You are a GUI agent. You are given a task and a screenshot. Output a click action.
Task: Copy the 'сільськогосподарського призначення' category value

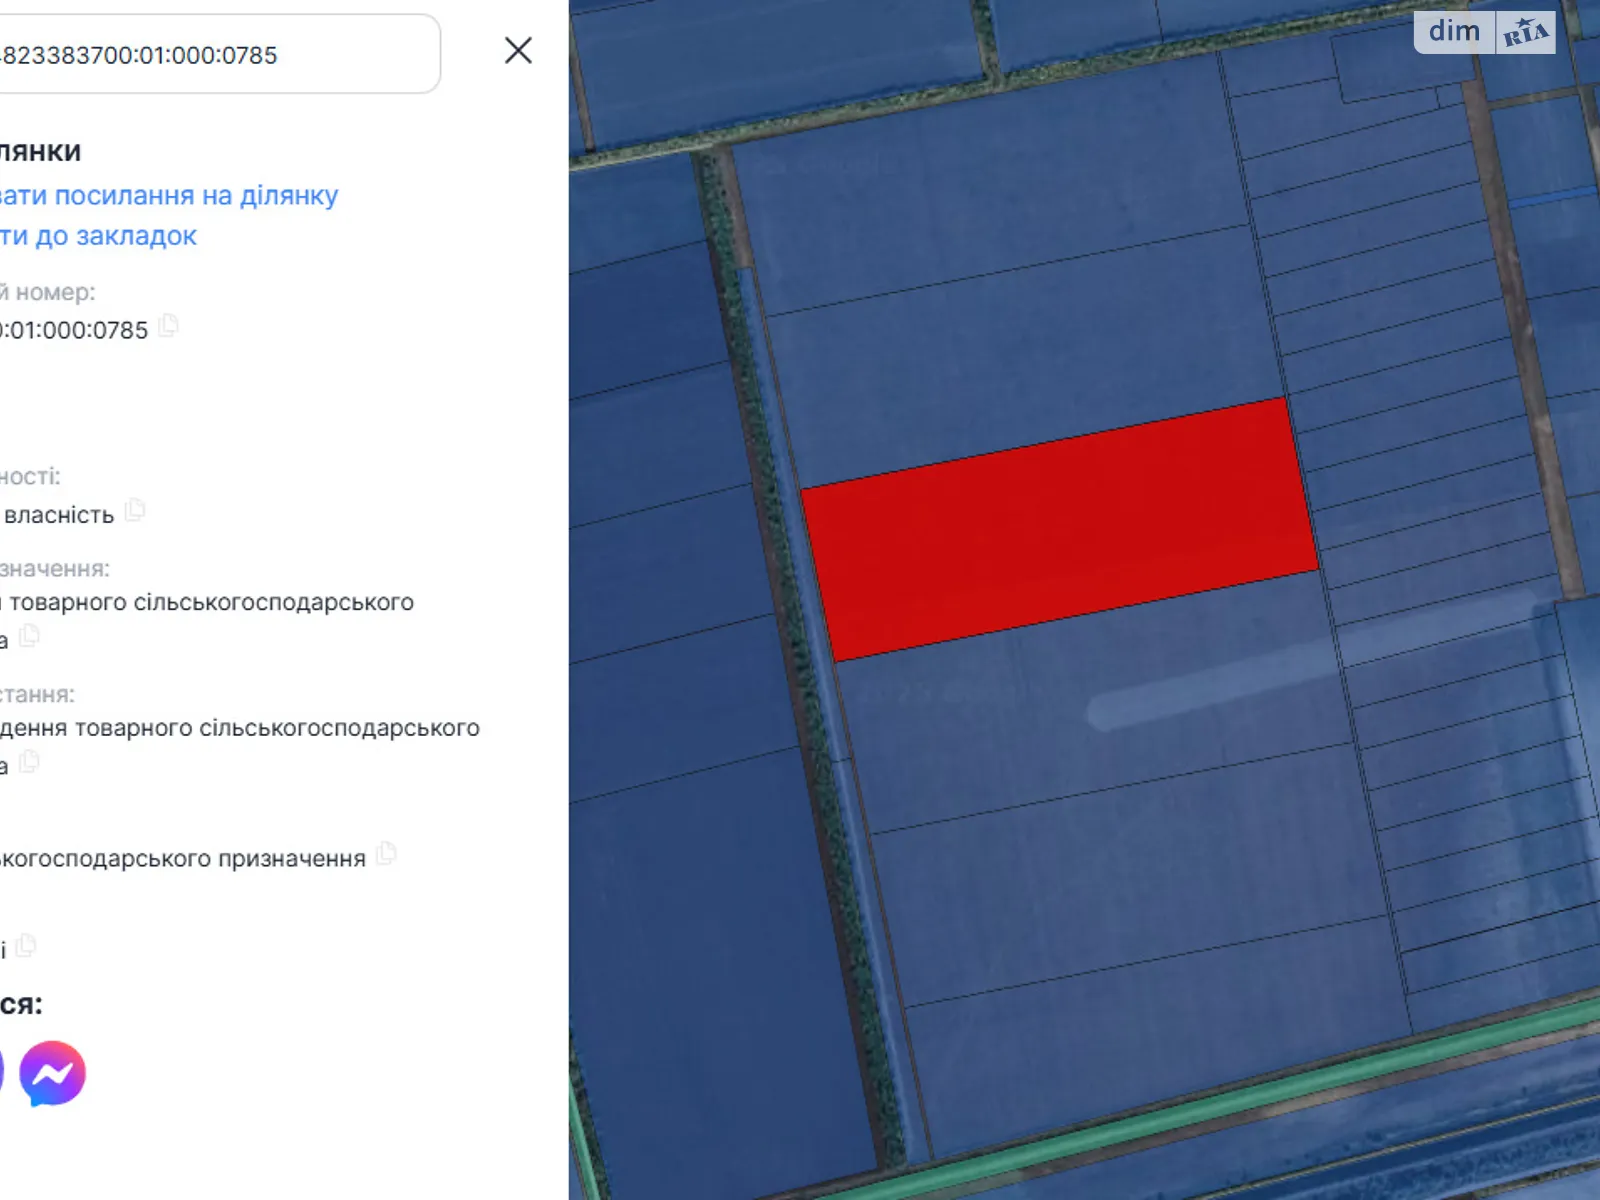(x=386, y=854)
